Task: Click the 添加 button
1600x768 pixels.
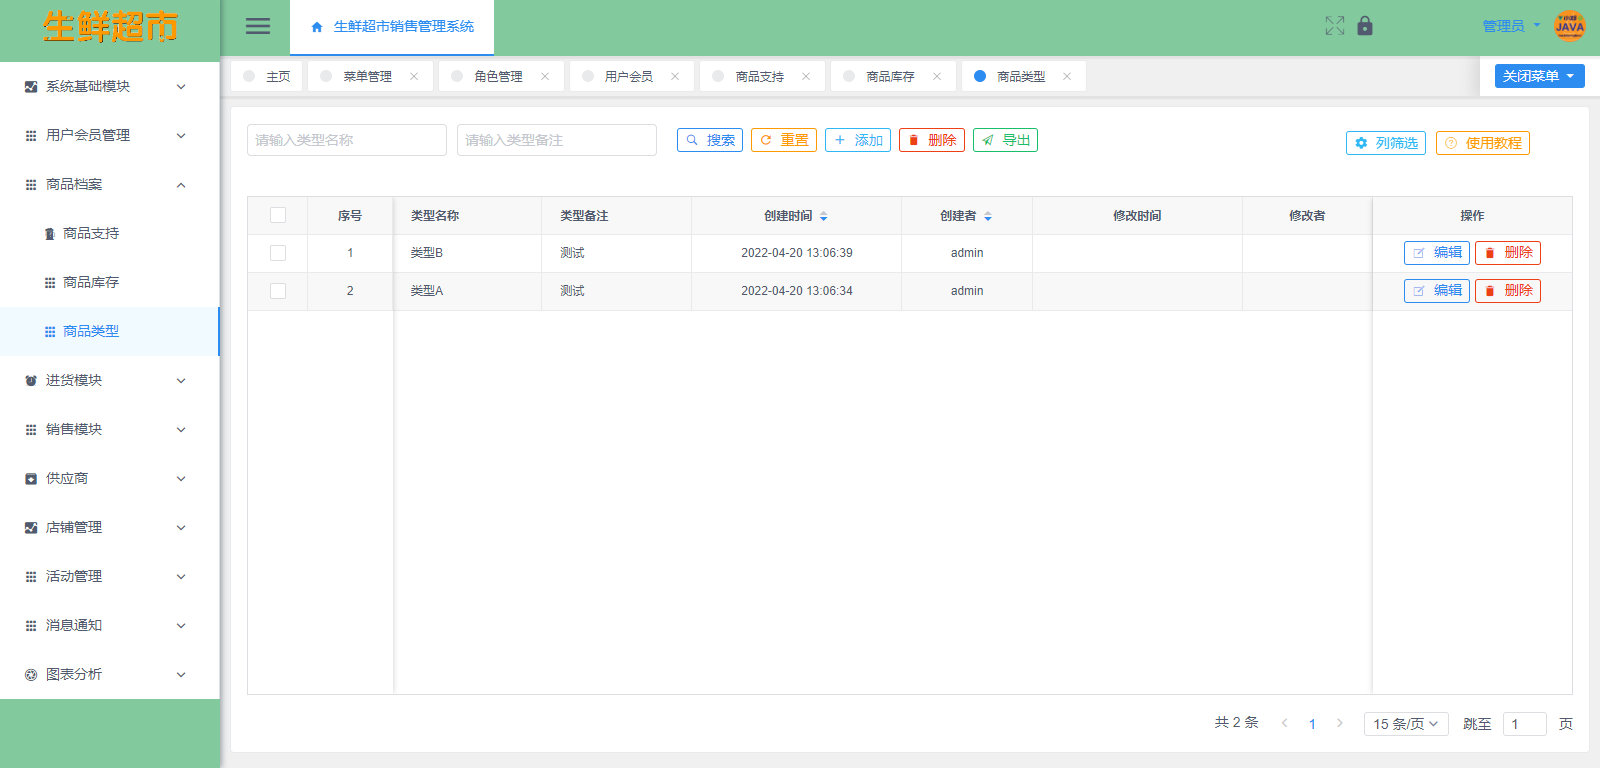Action: coord(858,140)
